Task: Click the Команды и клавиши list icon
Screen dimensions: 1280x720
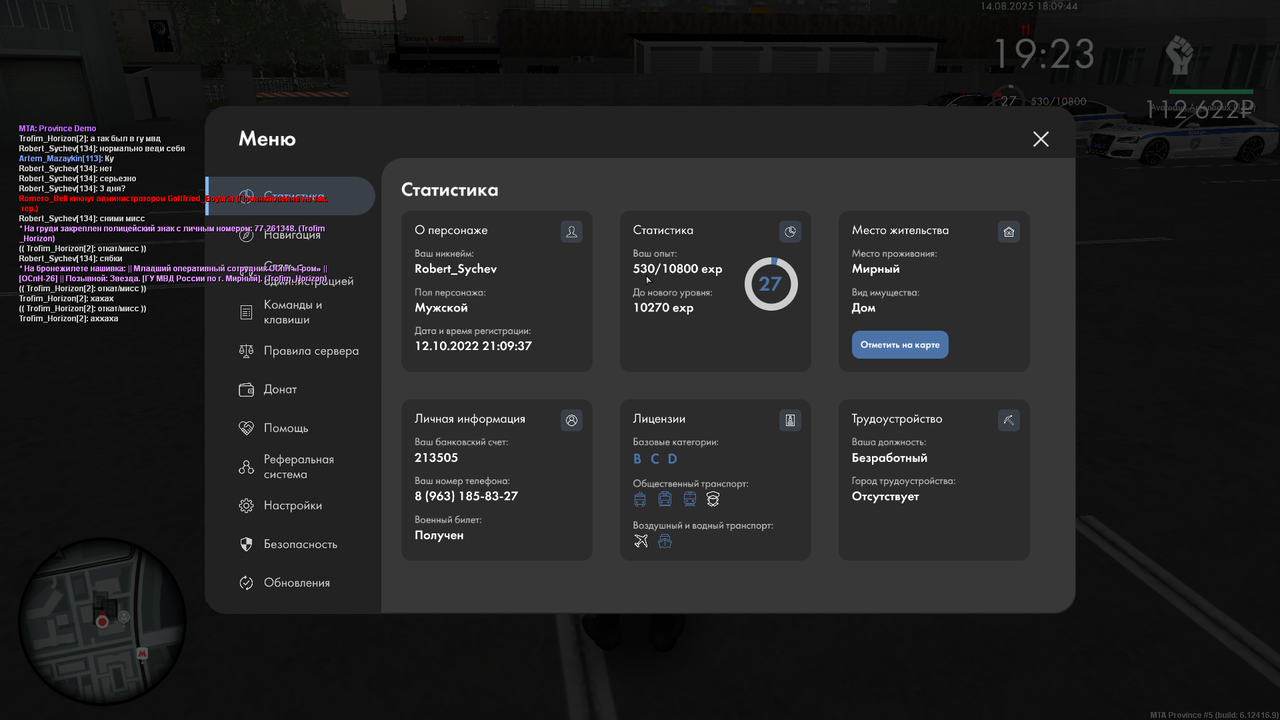Action: coord(246,313)
